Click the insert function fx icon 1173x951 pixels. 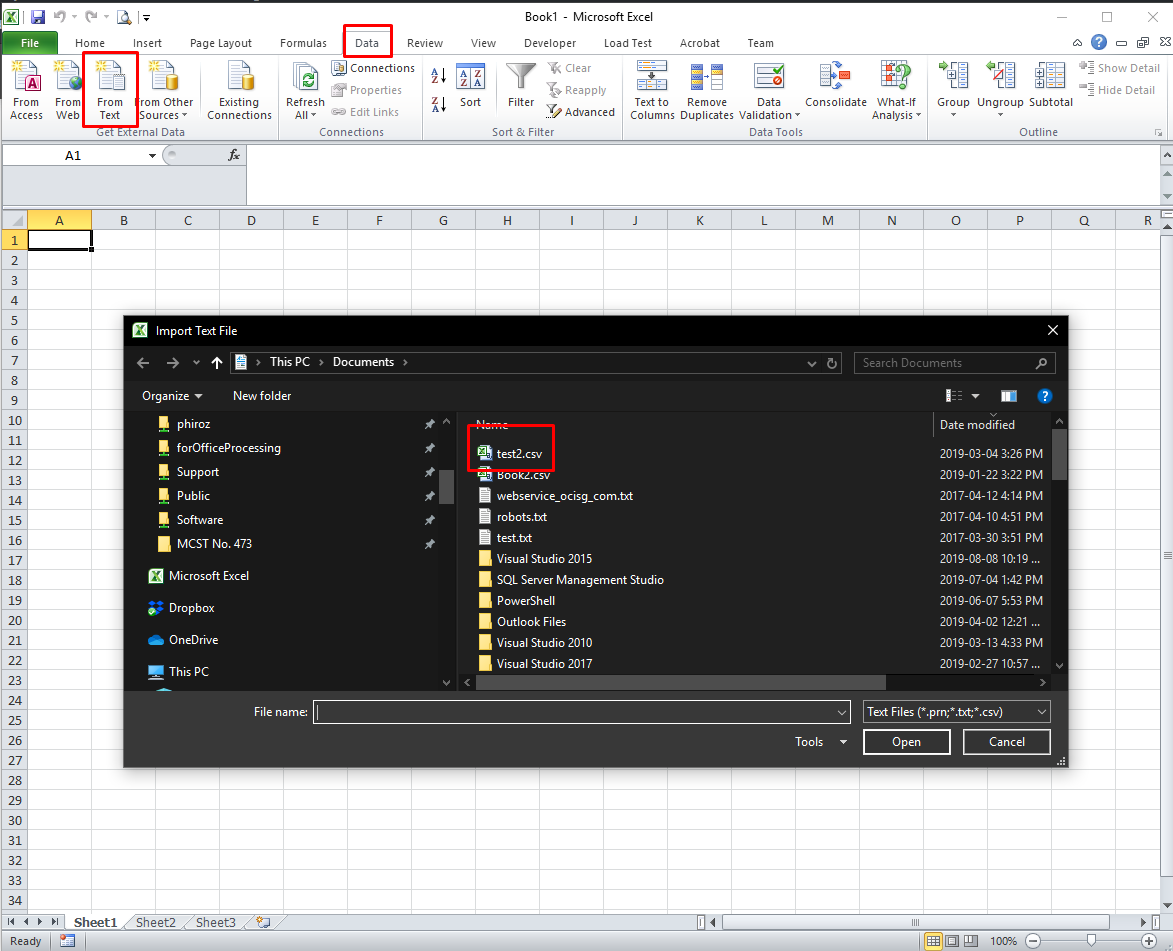(x=234, y=155)
